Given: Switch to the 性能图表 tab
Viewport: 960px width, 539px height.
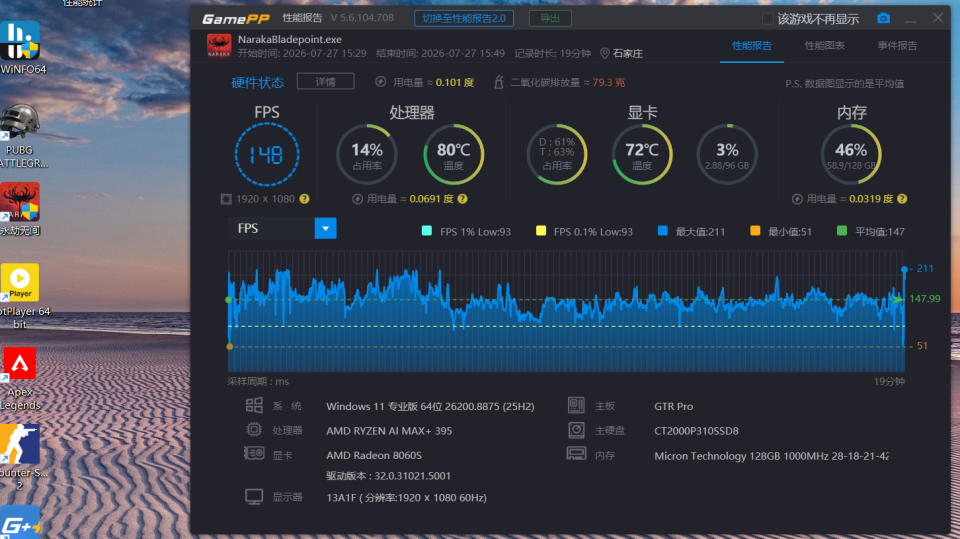Looking at the screenshot, I should point(824,45).
